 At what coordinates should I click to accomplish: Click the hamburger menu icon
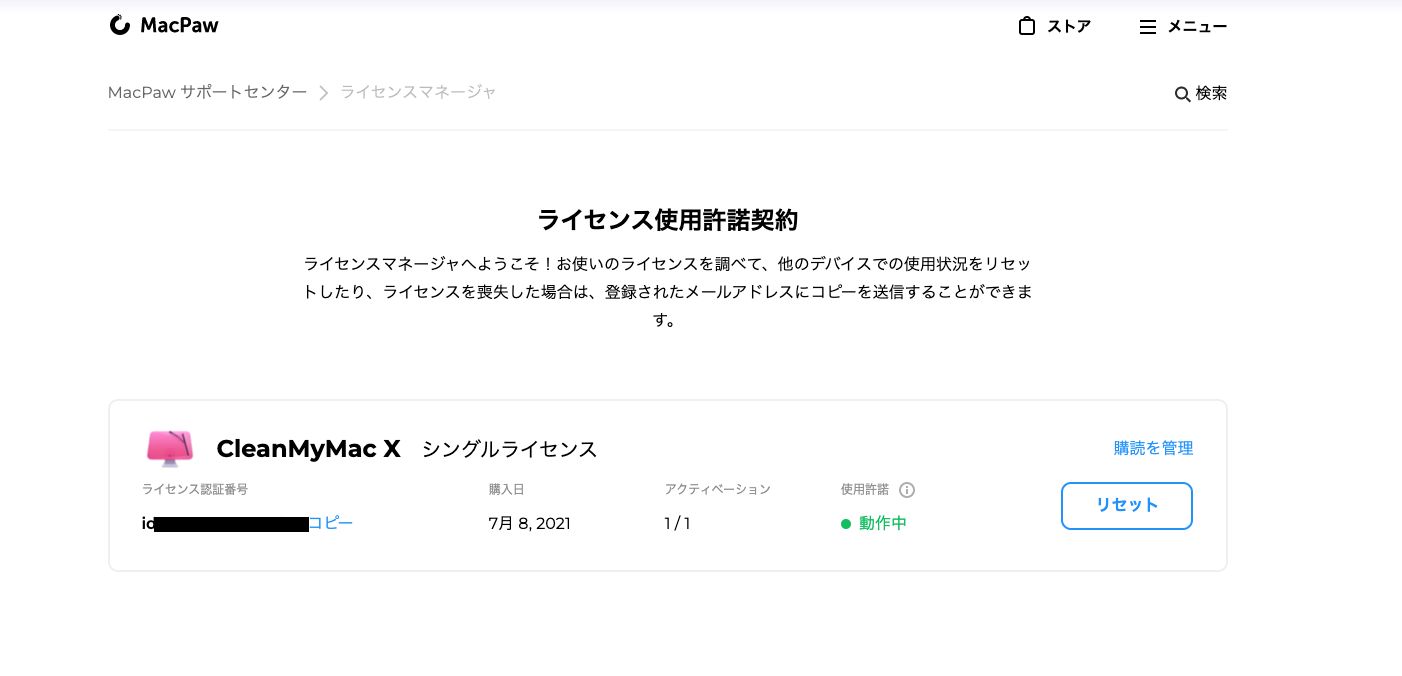point(1147,27)
